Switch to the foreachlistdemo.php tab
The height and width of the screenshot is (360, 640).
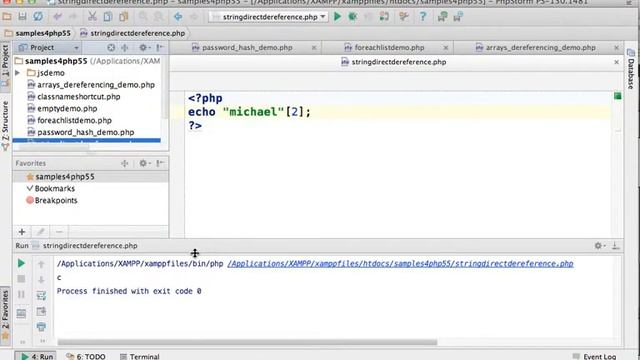coord(389,48)
